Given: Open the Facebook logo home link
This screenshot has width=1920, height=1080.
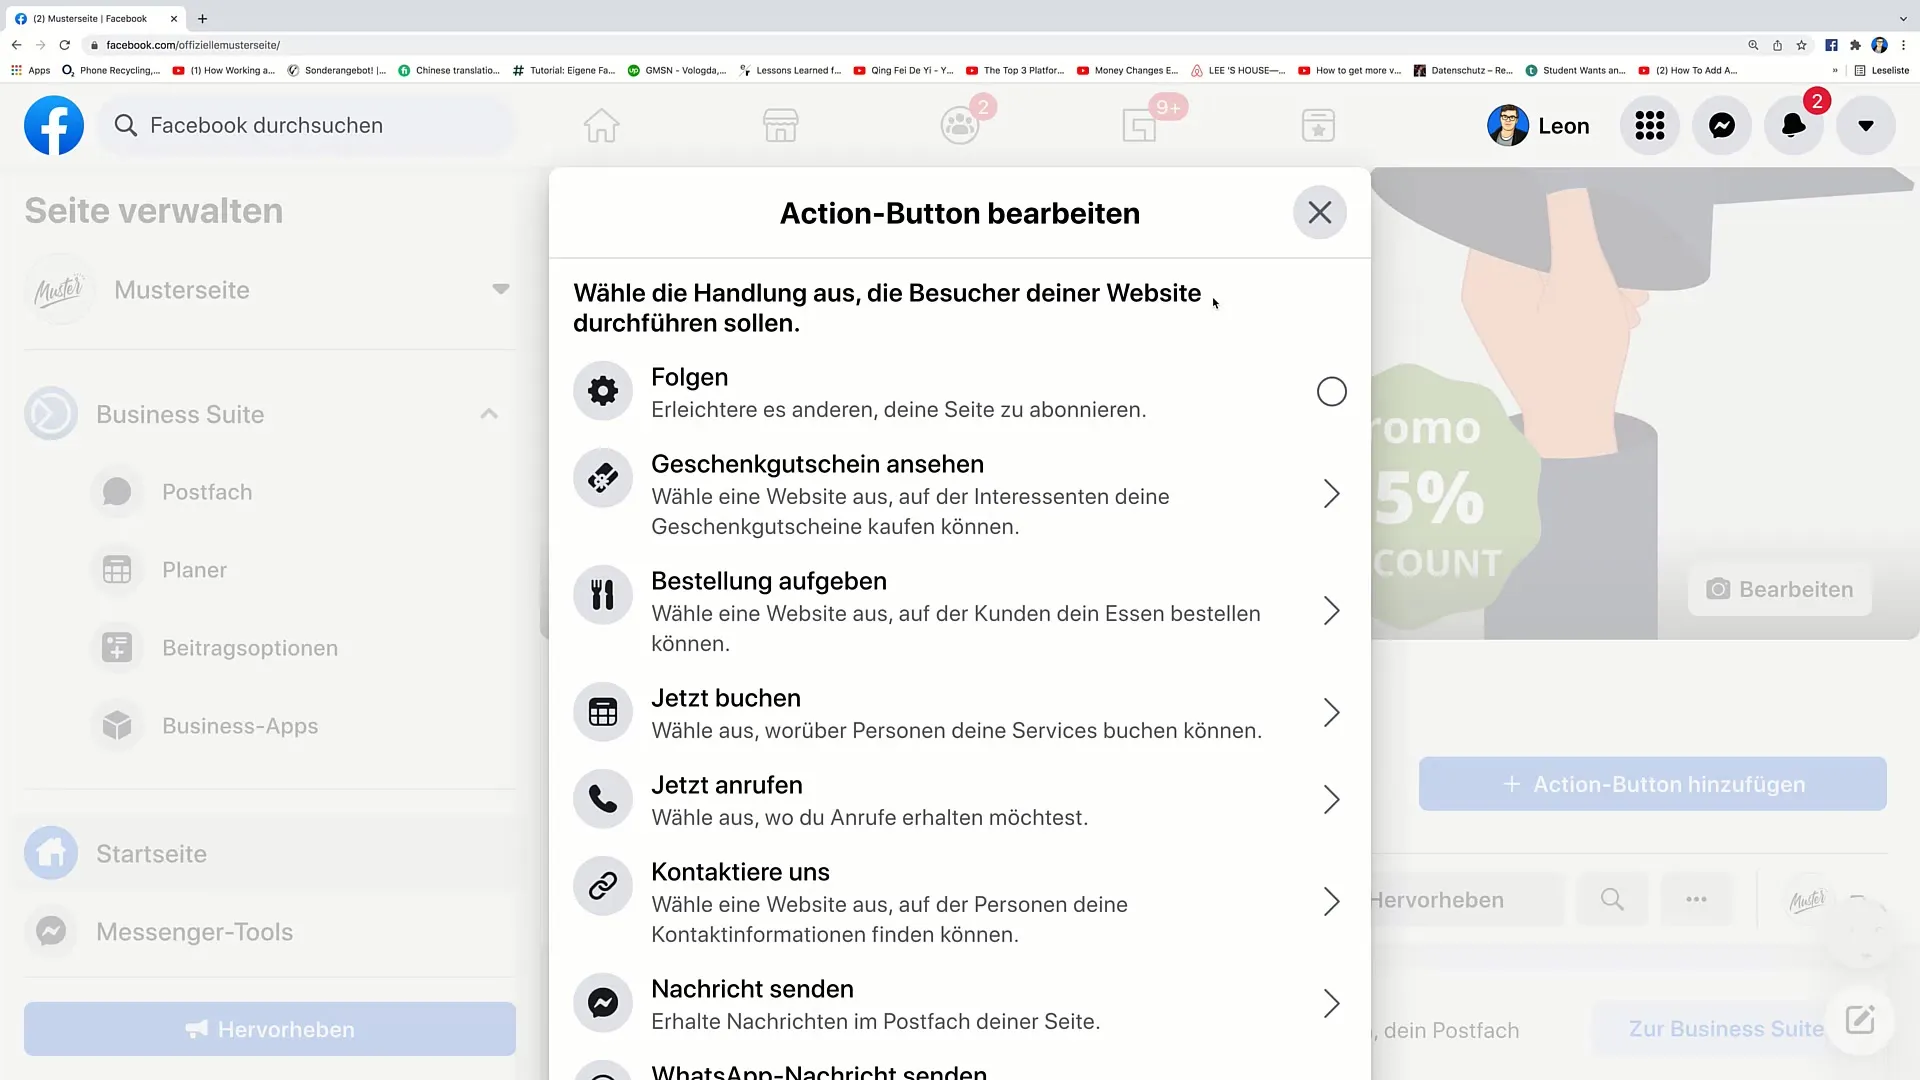Looking at the screenshot, I should pyautogui.click(x=54, y=125).
